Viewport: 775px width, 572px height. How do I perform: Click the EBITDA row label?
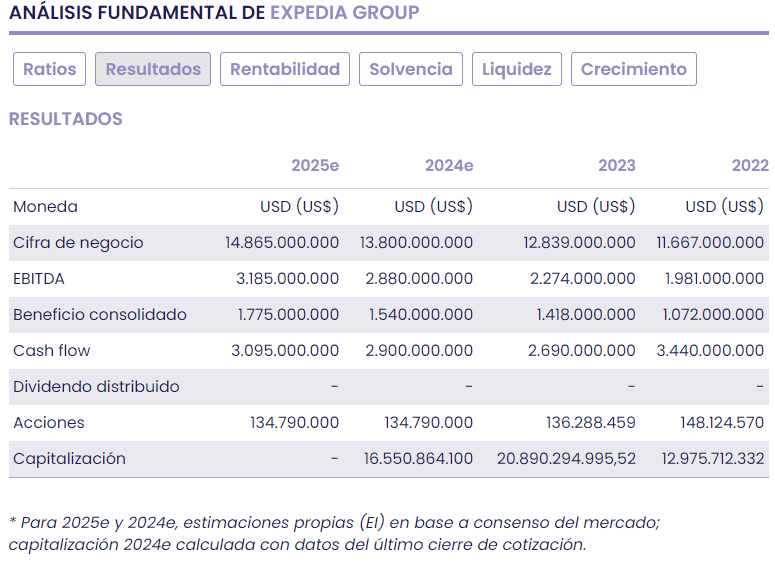point(39,279)
